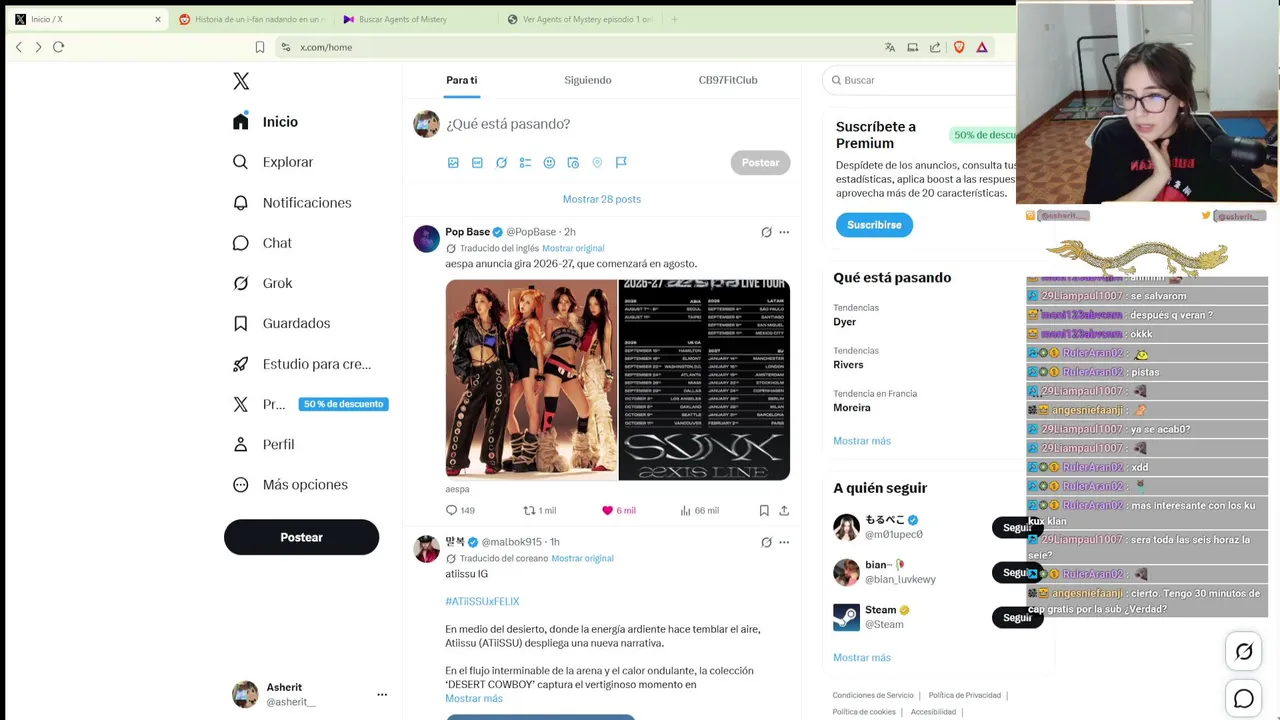Open Brave shields lion icon
The image size is (1280, 720).
[959, 47]
